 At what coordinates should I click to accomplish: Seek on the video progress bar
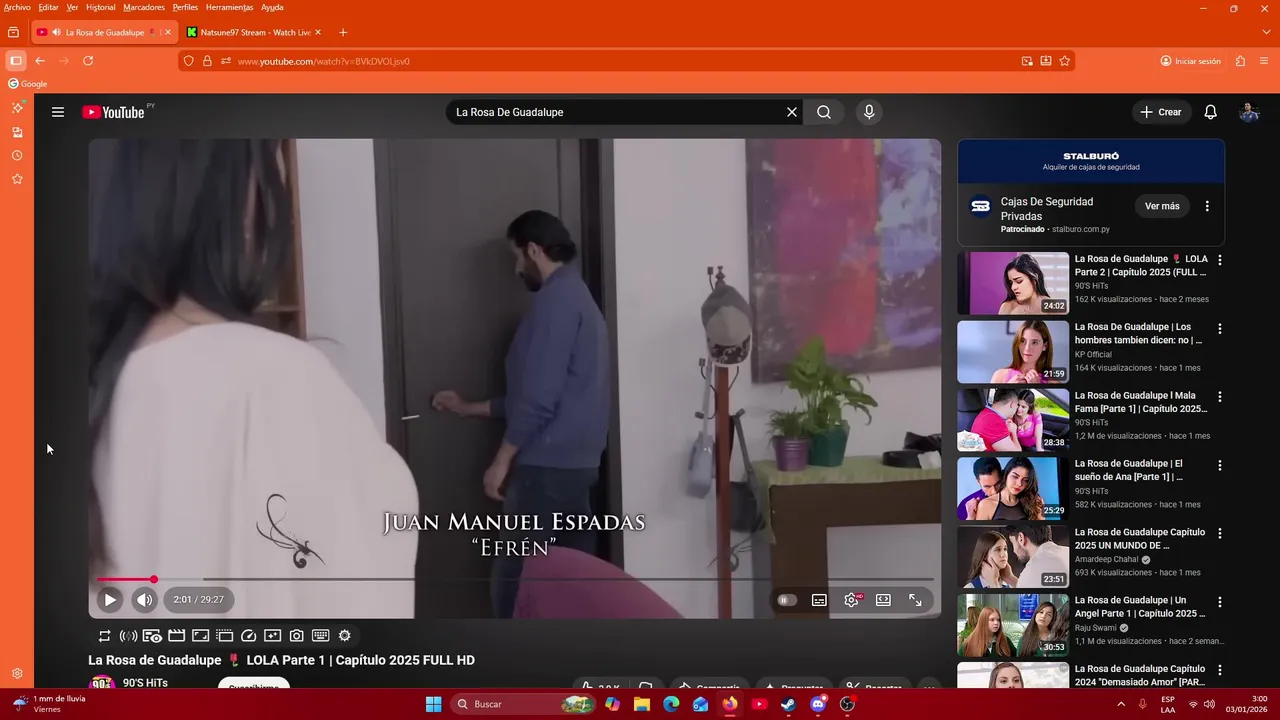pos(515,579)
